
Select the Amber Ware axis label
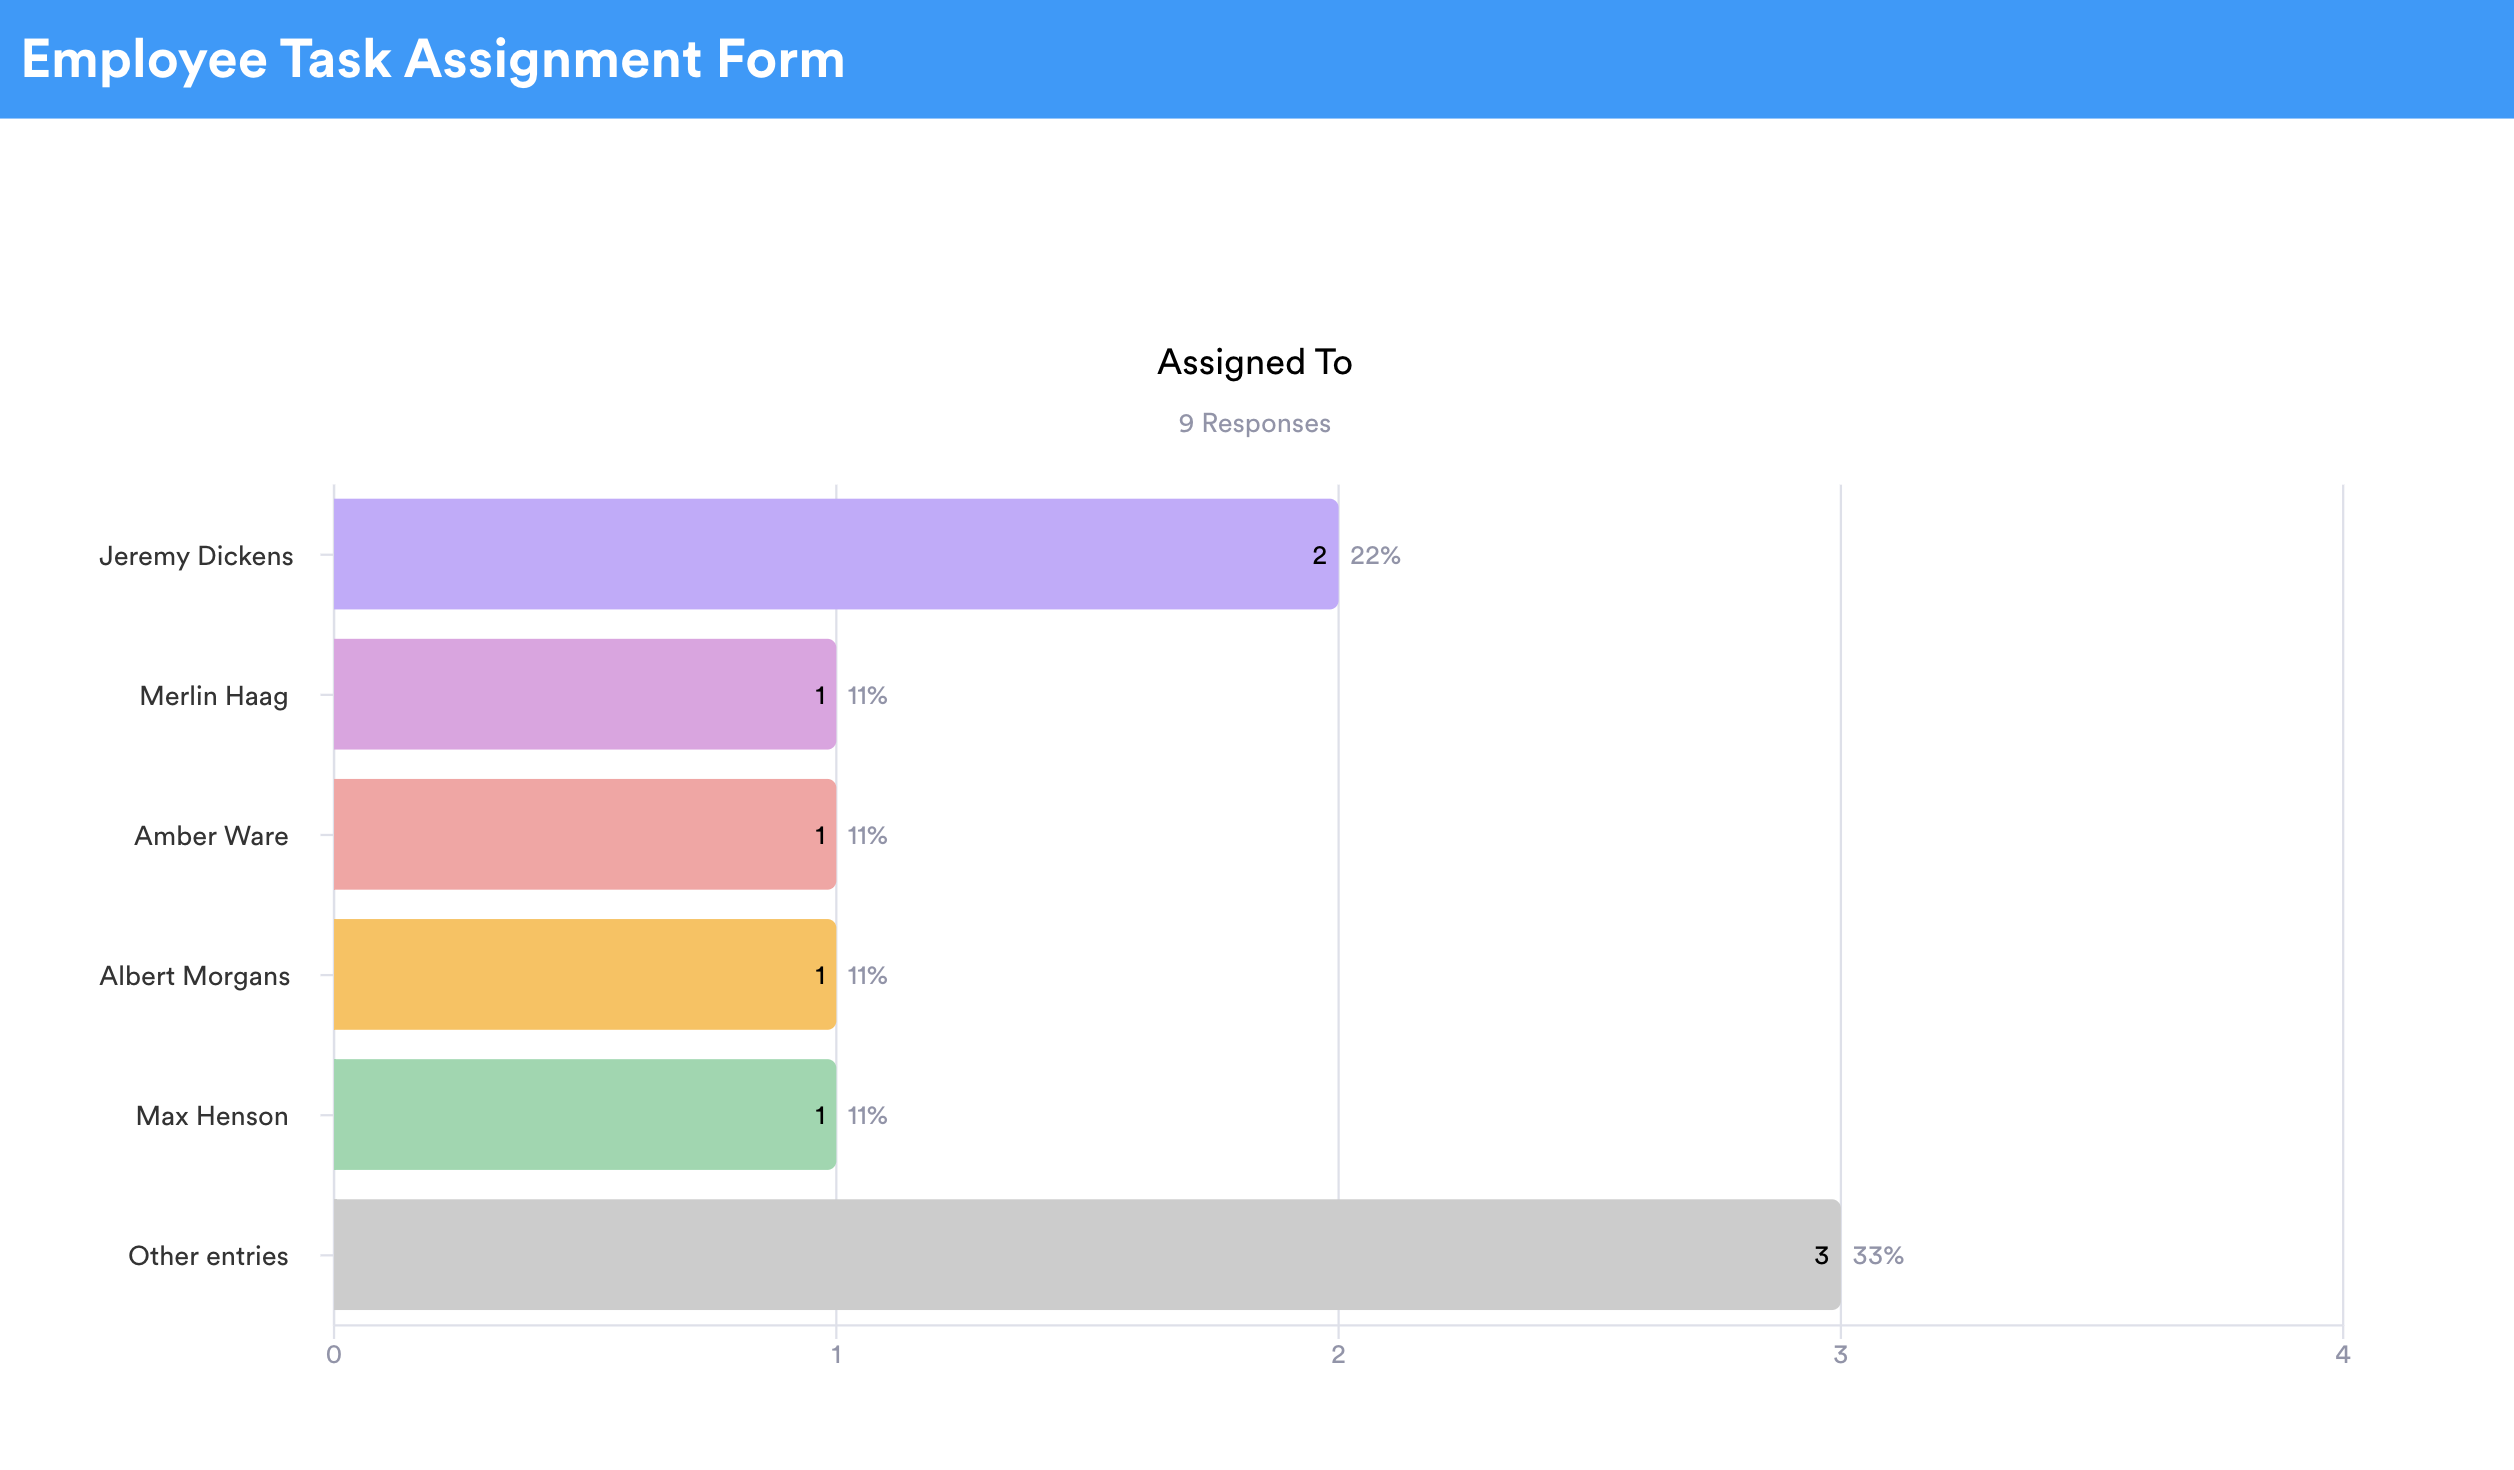(211, 836)
